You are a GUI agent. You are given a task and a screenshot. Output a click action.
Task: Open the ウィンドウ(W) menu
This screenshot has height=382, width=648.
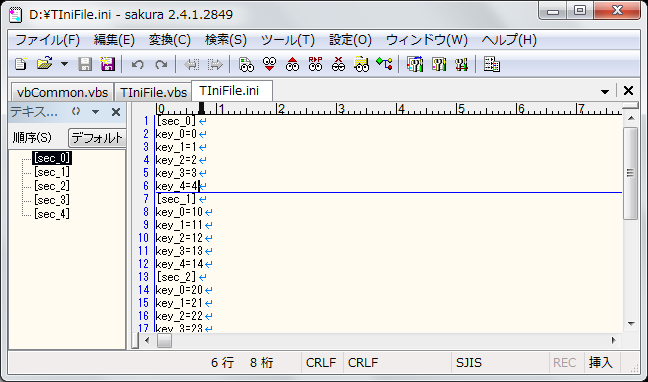tap(426, 40)
